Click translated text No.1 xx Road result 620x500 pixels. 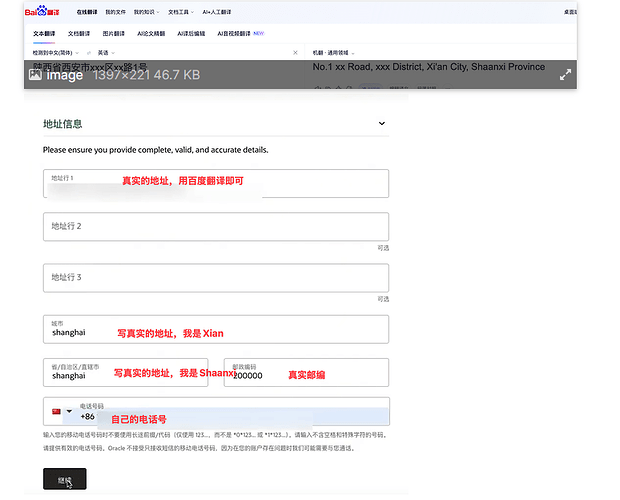click(x=429, y=67)
